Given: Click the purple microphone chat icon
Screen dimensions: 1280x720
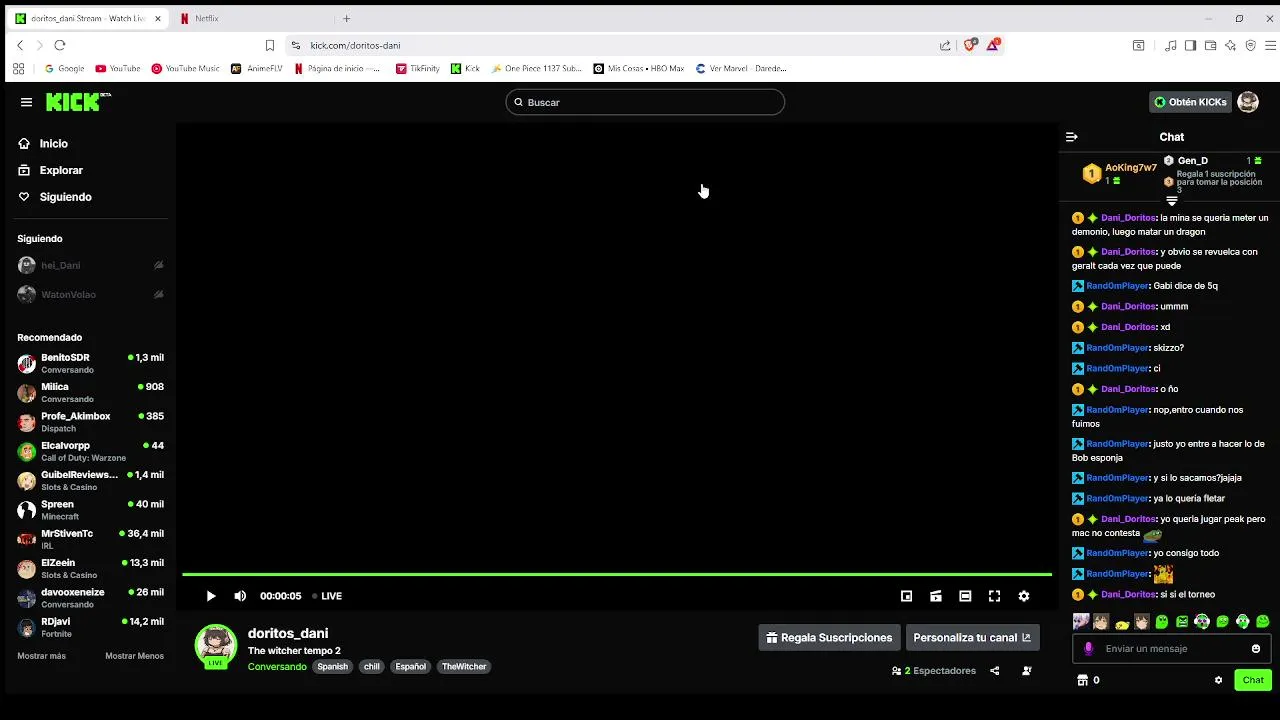Looking at the screenshot, I should [1089, 649].
